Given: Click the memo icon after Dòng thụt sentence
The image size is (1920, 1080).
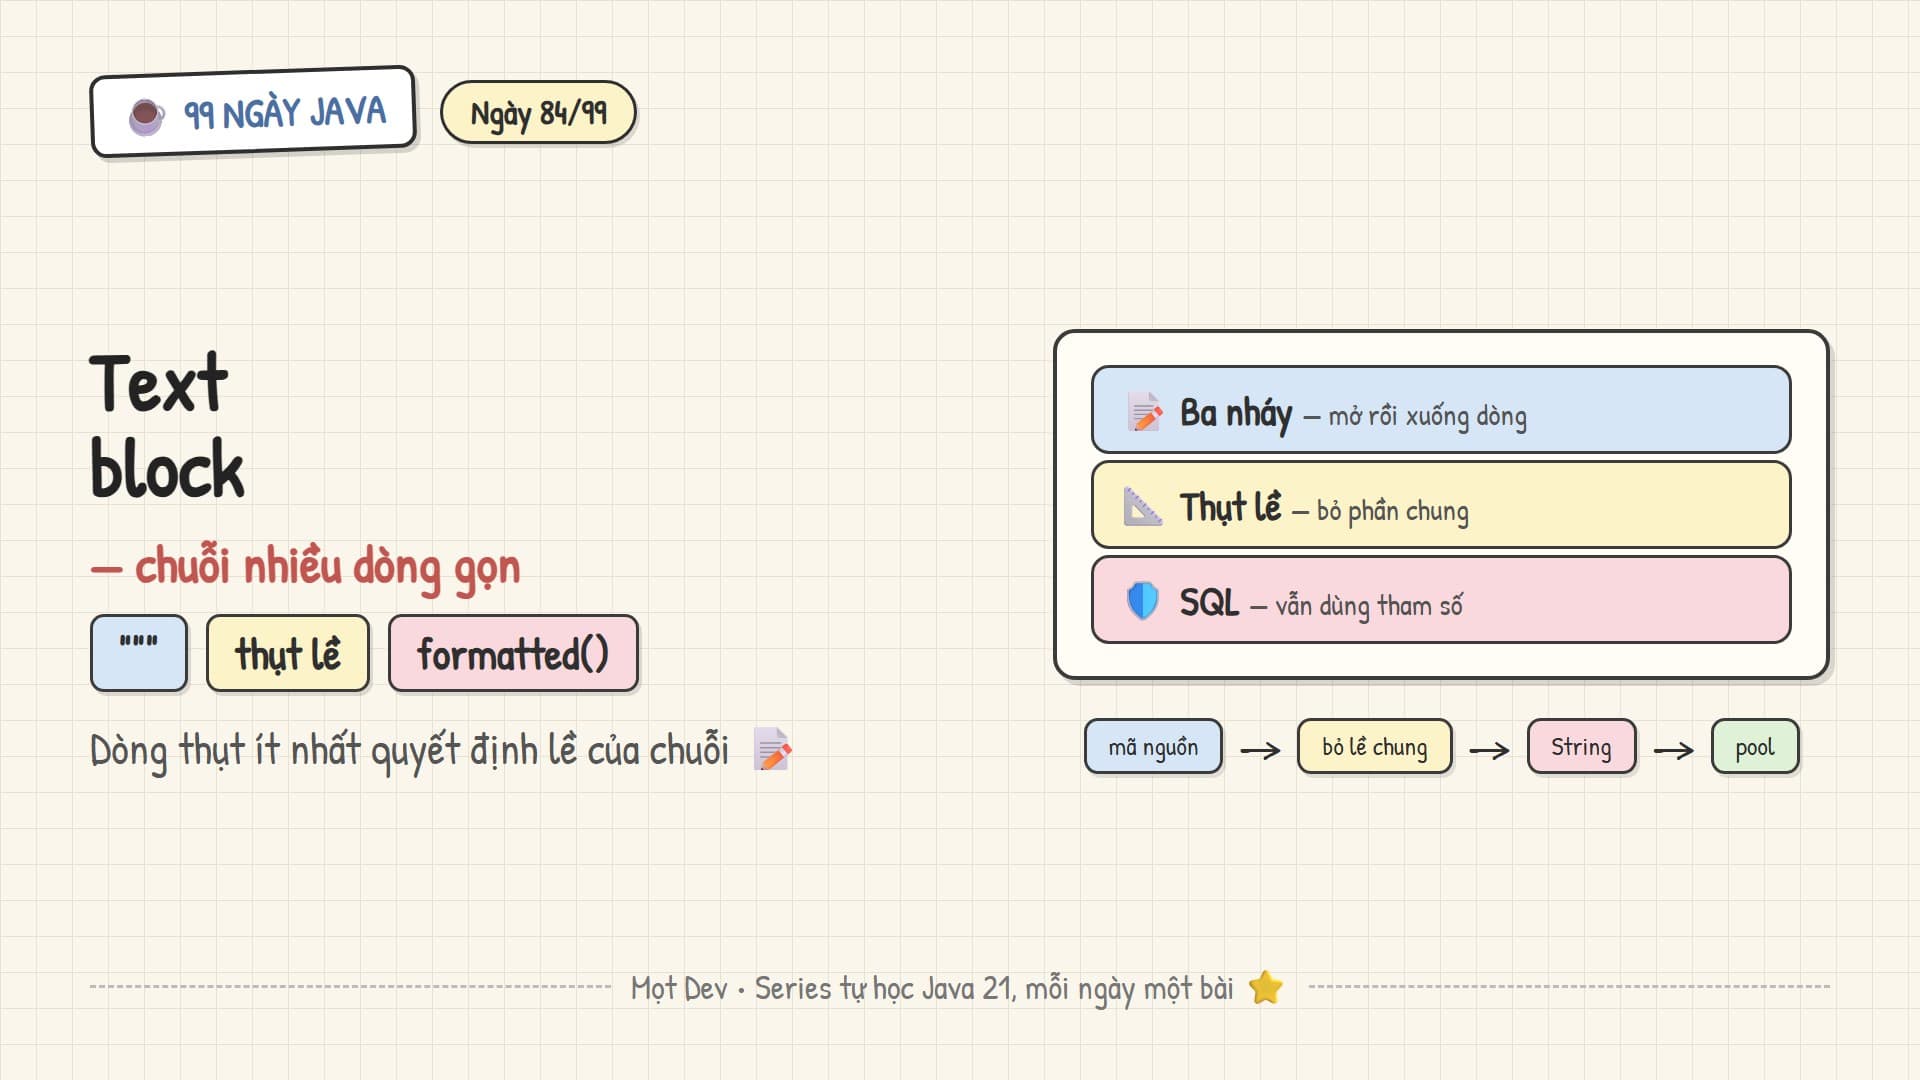Looking at the screenshot, I should point(772,749).
